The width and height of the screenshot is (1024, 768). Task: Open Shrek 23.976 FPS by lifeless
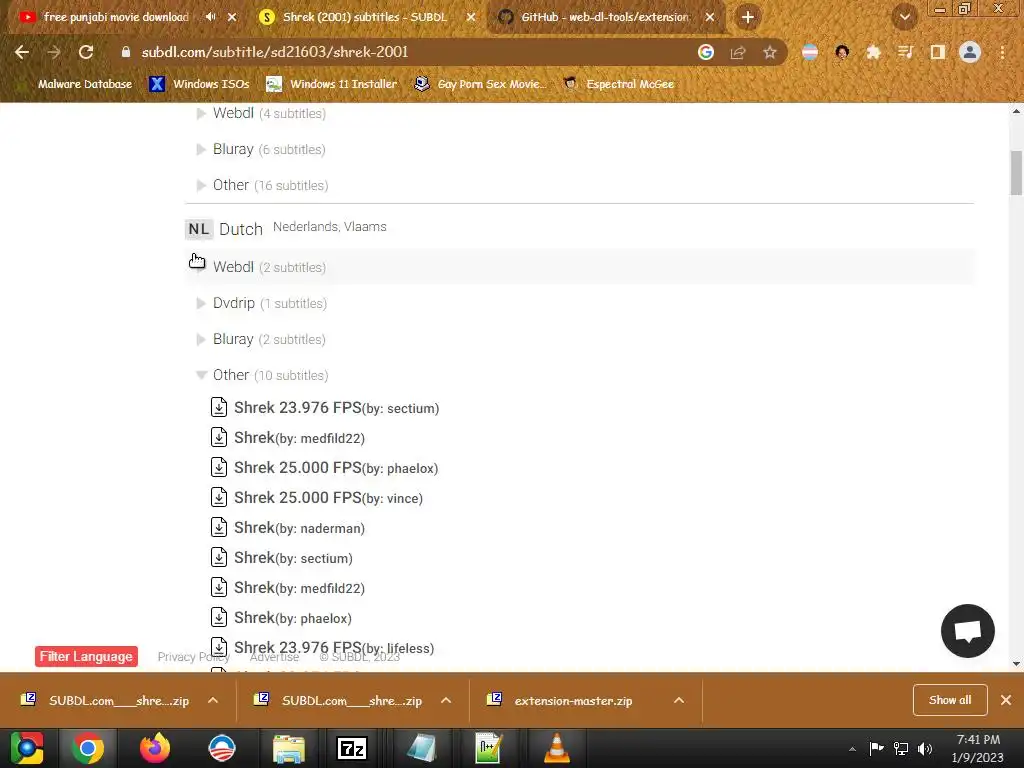coord(334,648)
